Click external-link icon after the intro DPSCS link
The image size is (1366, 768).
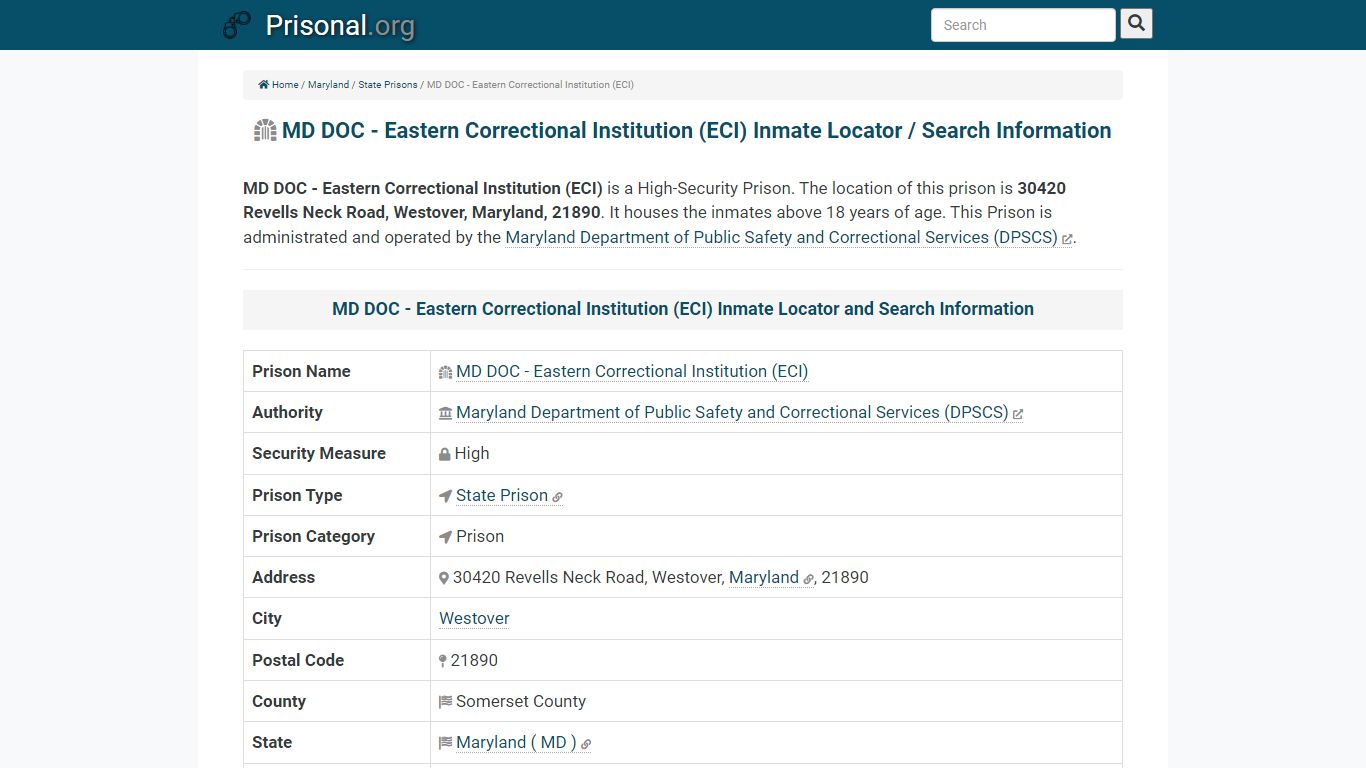point(1067,239)
